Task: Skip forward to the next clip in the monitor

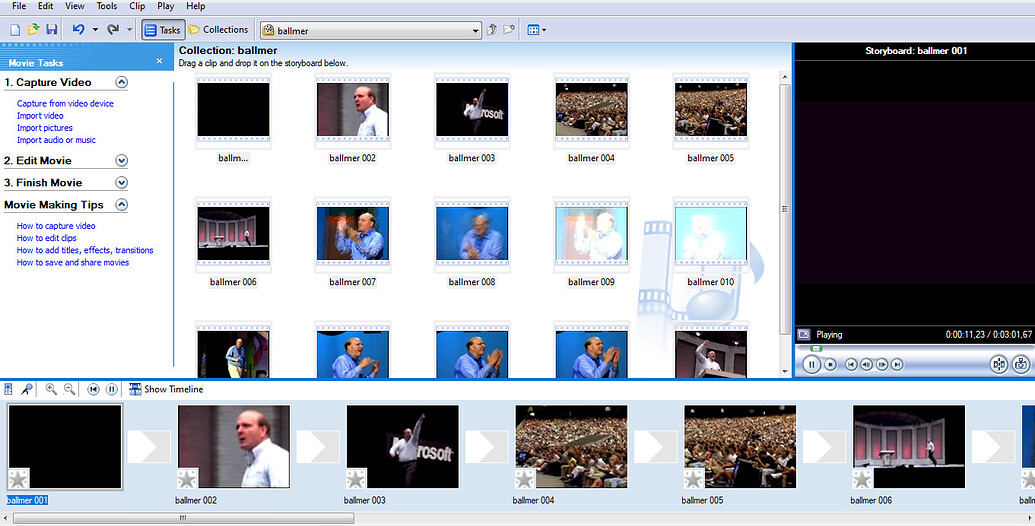Action: [x=897, y=364]
